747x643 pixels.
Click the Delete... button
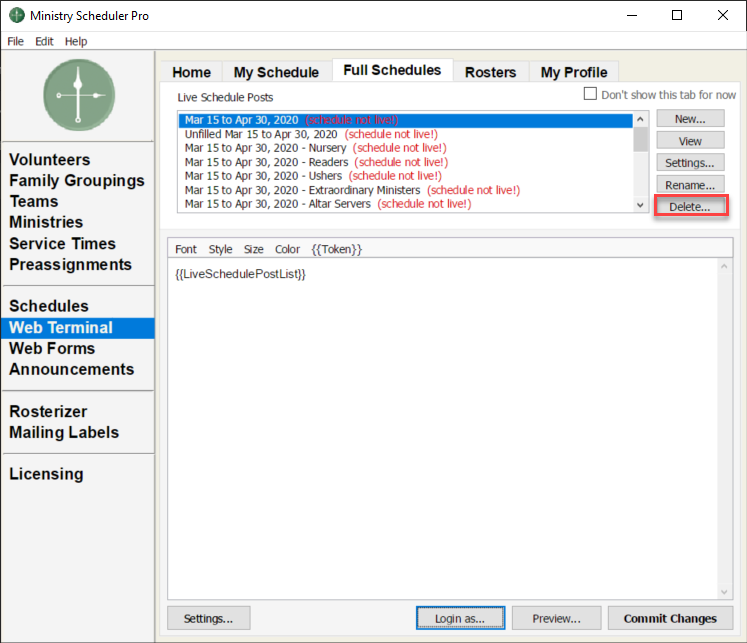coord(690,207)
